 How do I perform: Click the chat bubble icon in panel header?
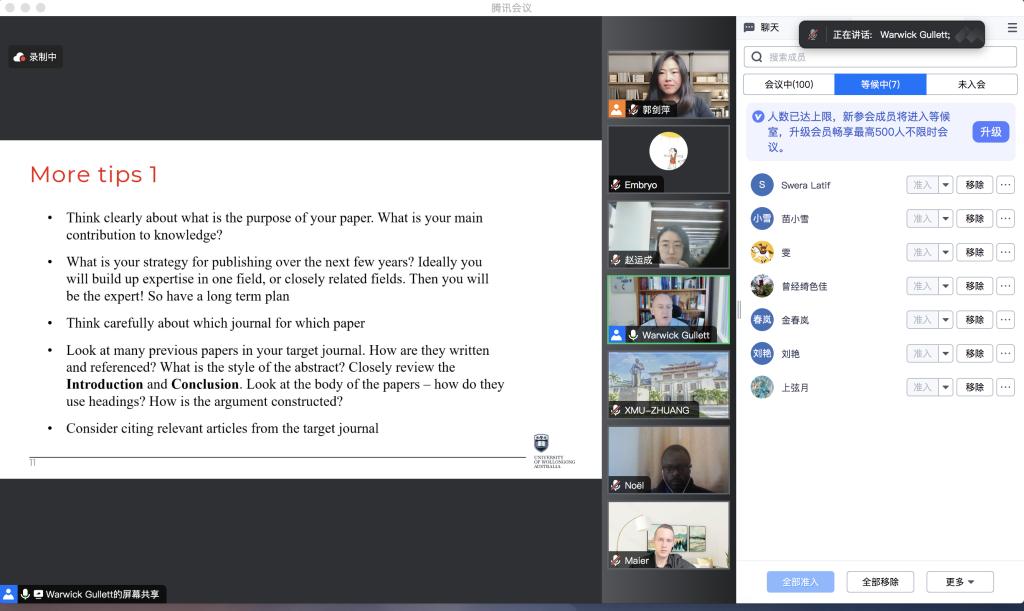(x=749, y=28)
